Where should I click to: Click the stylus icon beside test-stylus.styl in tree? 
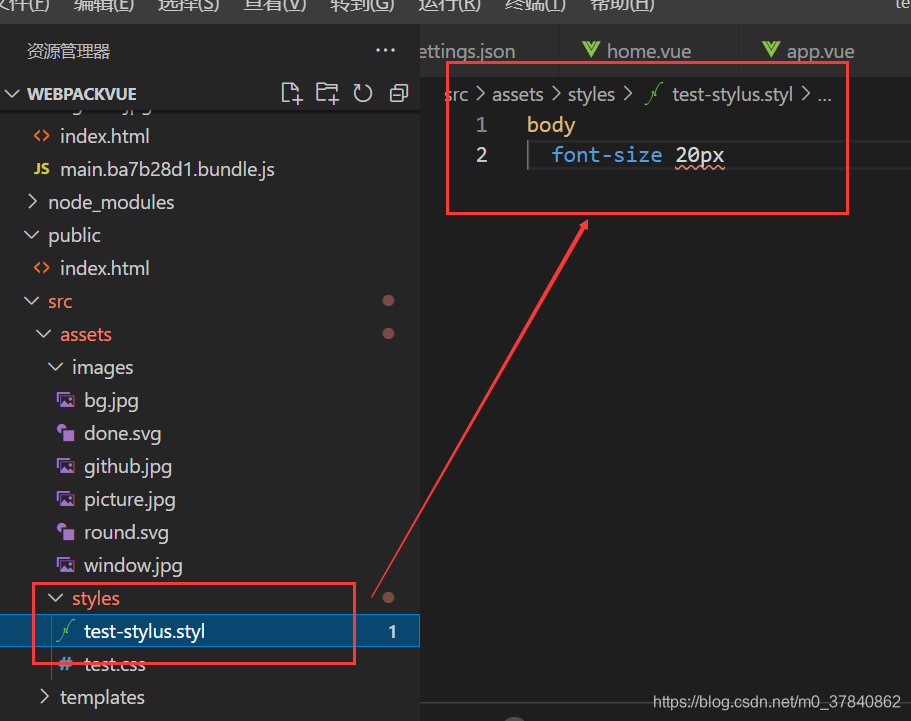pos(66,630)
